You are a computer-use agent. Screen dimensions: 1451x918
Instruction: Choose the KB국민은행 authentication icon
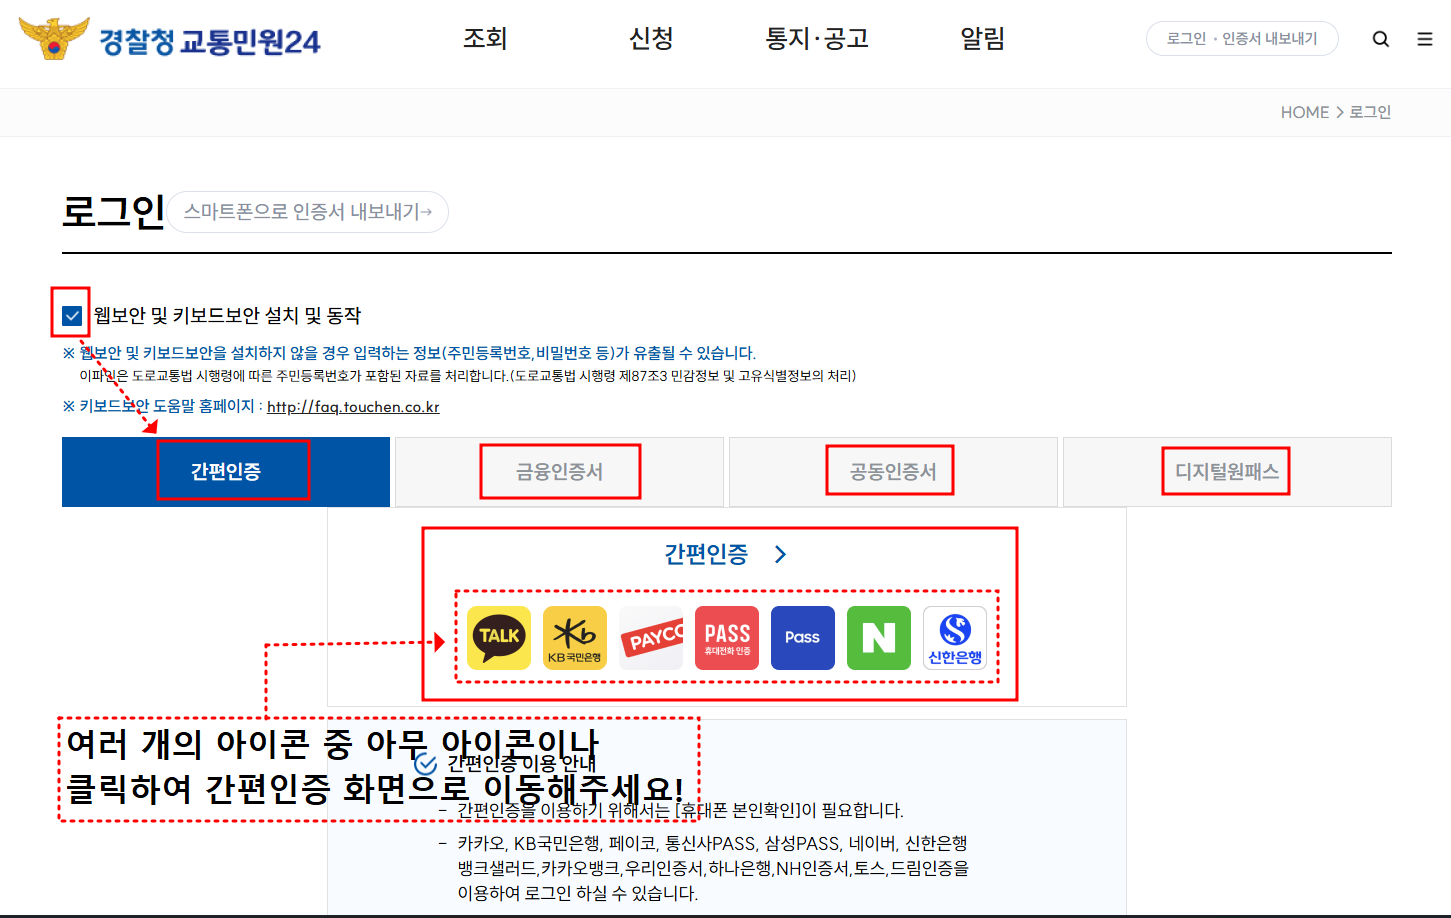click(x=575, y=637)
